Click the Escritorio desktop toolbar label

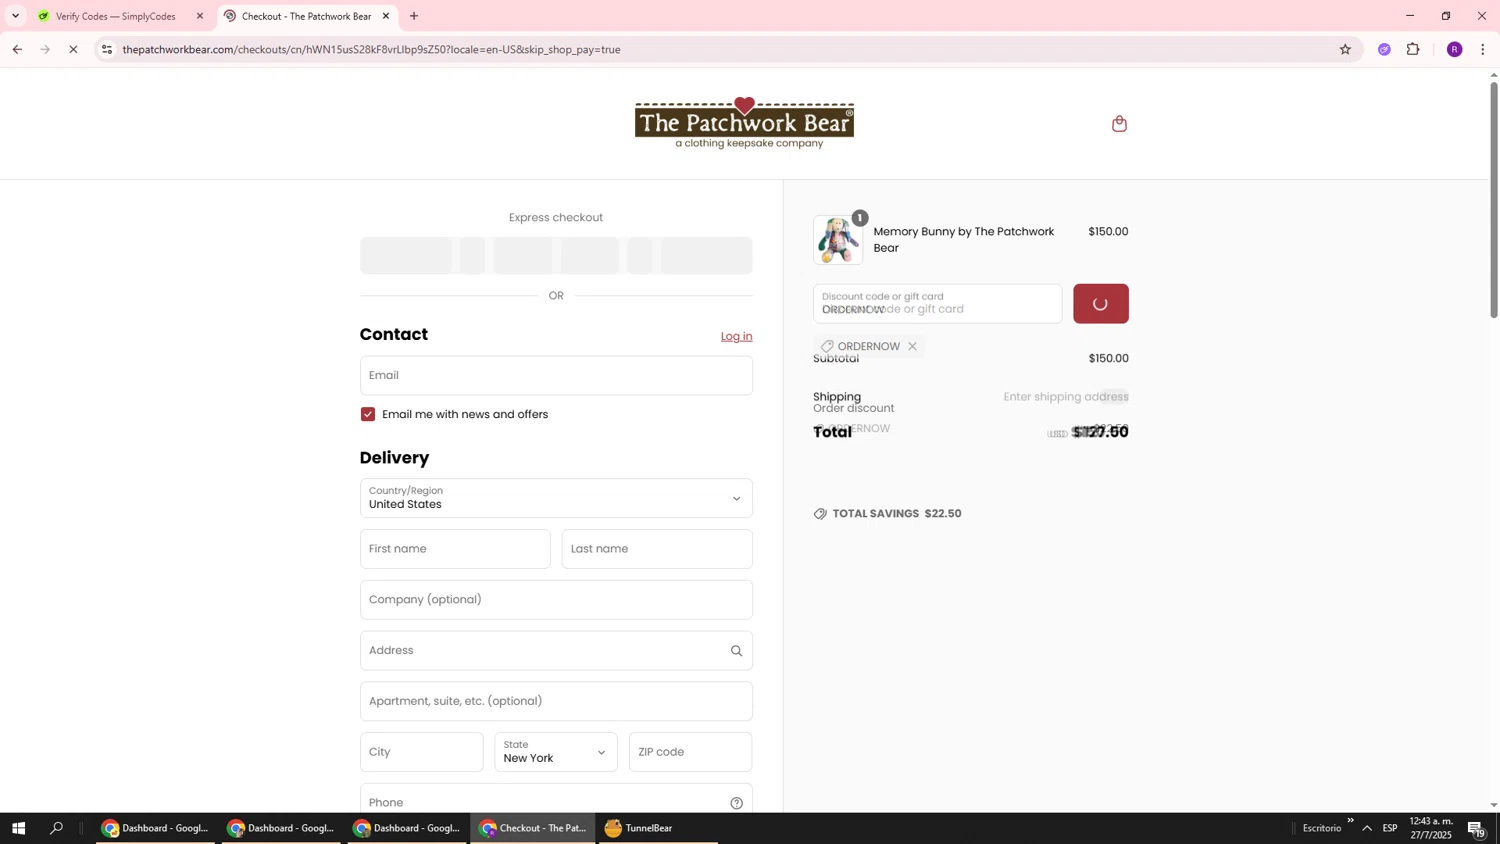pos(1321,828)
